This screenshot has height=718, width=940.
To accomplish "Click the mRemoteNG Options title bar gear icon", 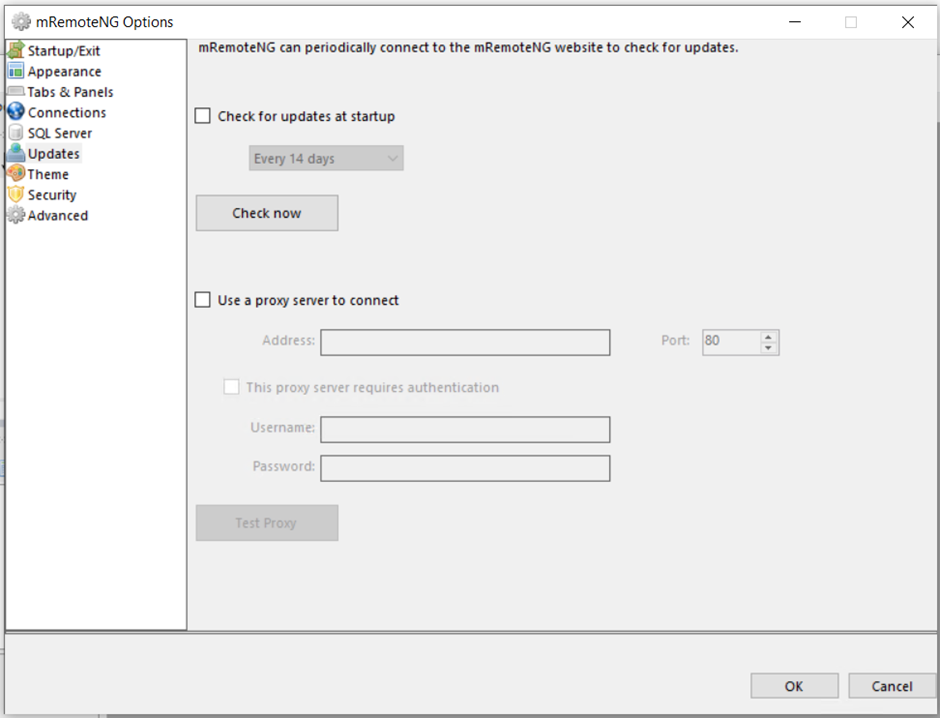I will [x=21, y=22].
